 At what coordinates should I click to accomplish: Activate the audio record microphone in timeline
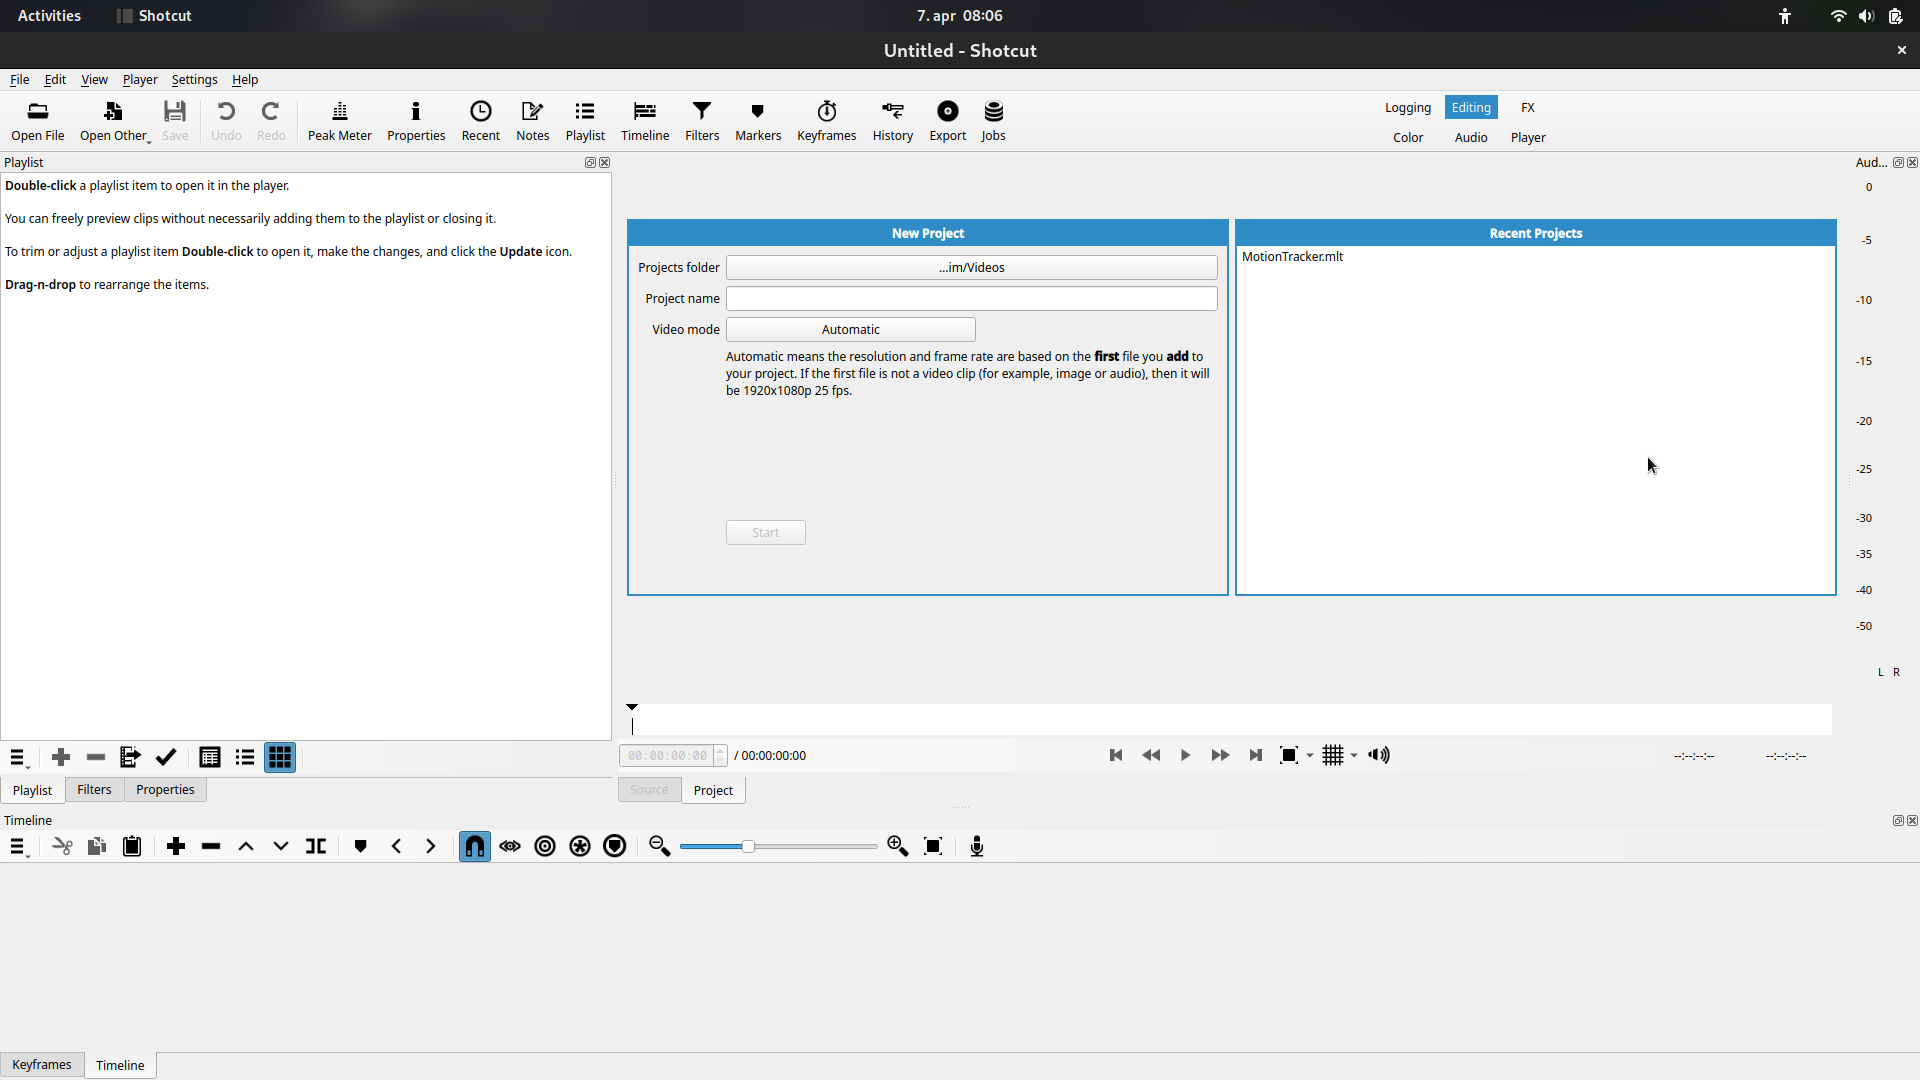[977, 845]
